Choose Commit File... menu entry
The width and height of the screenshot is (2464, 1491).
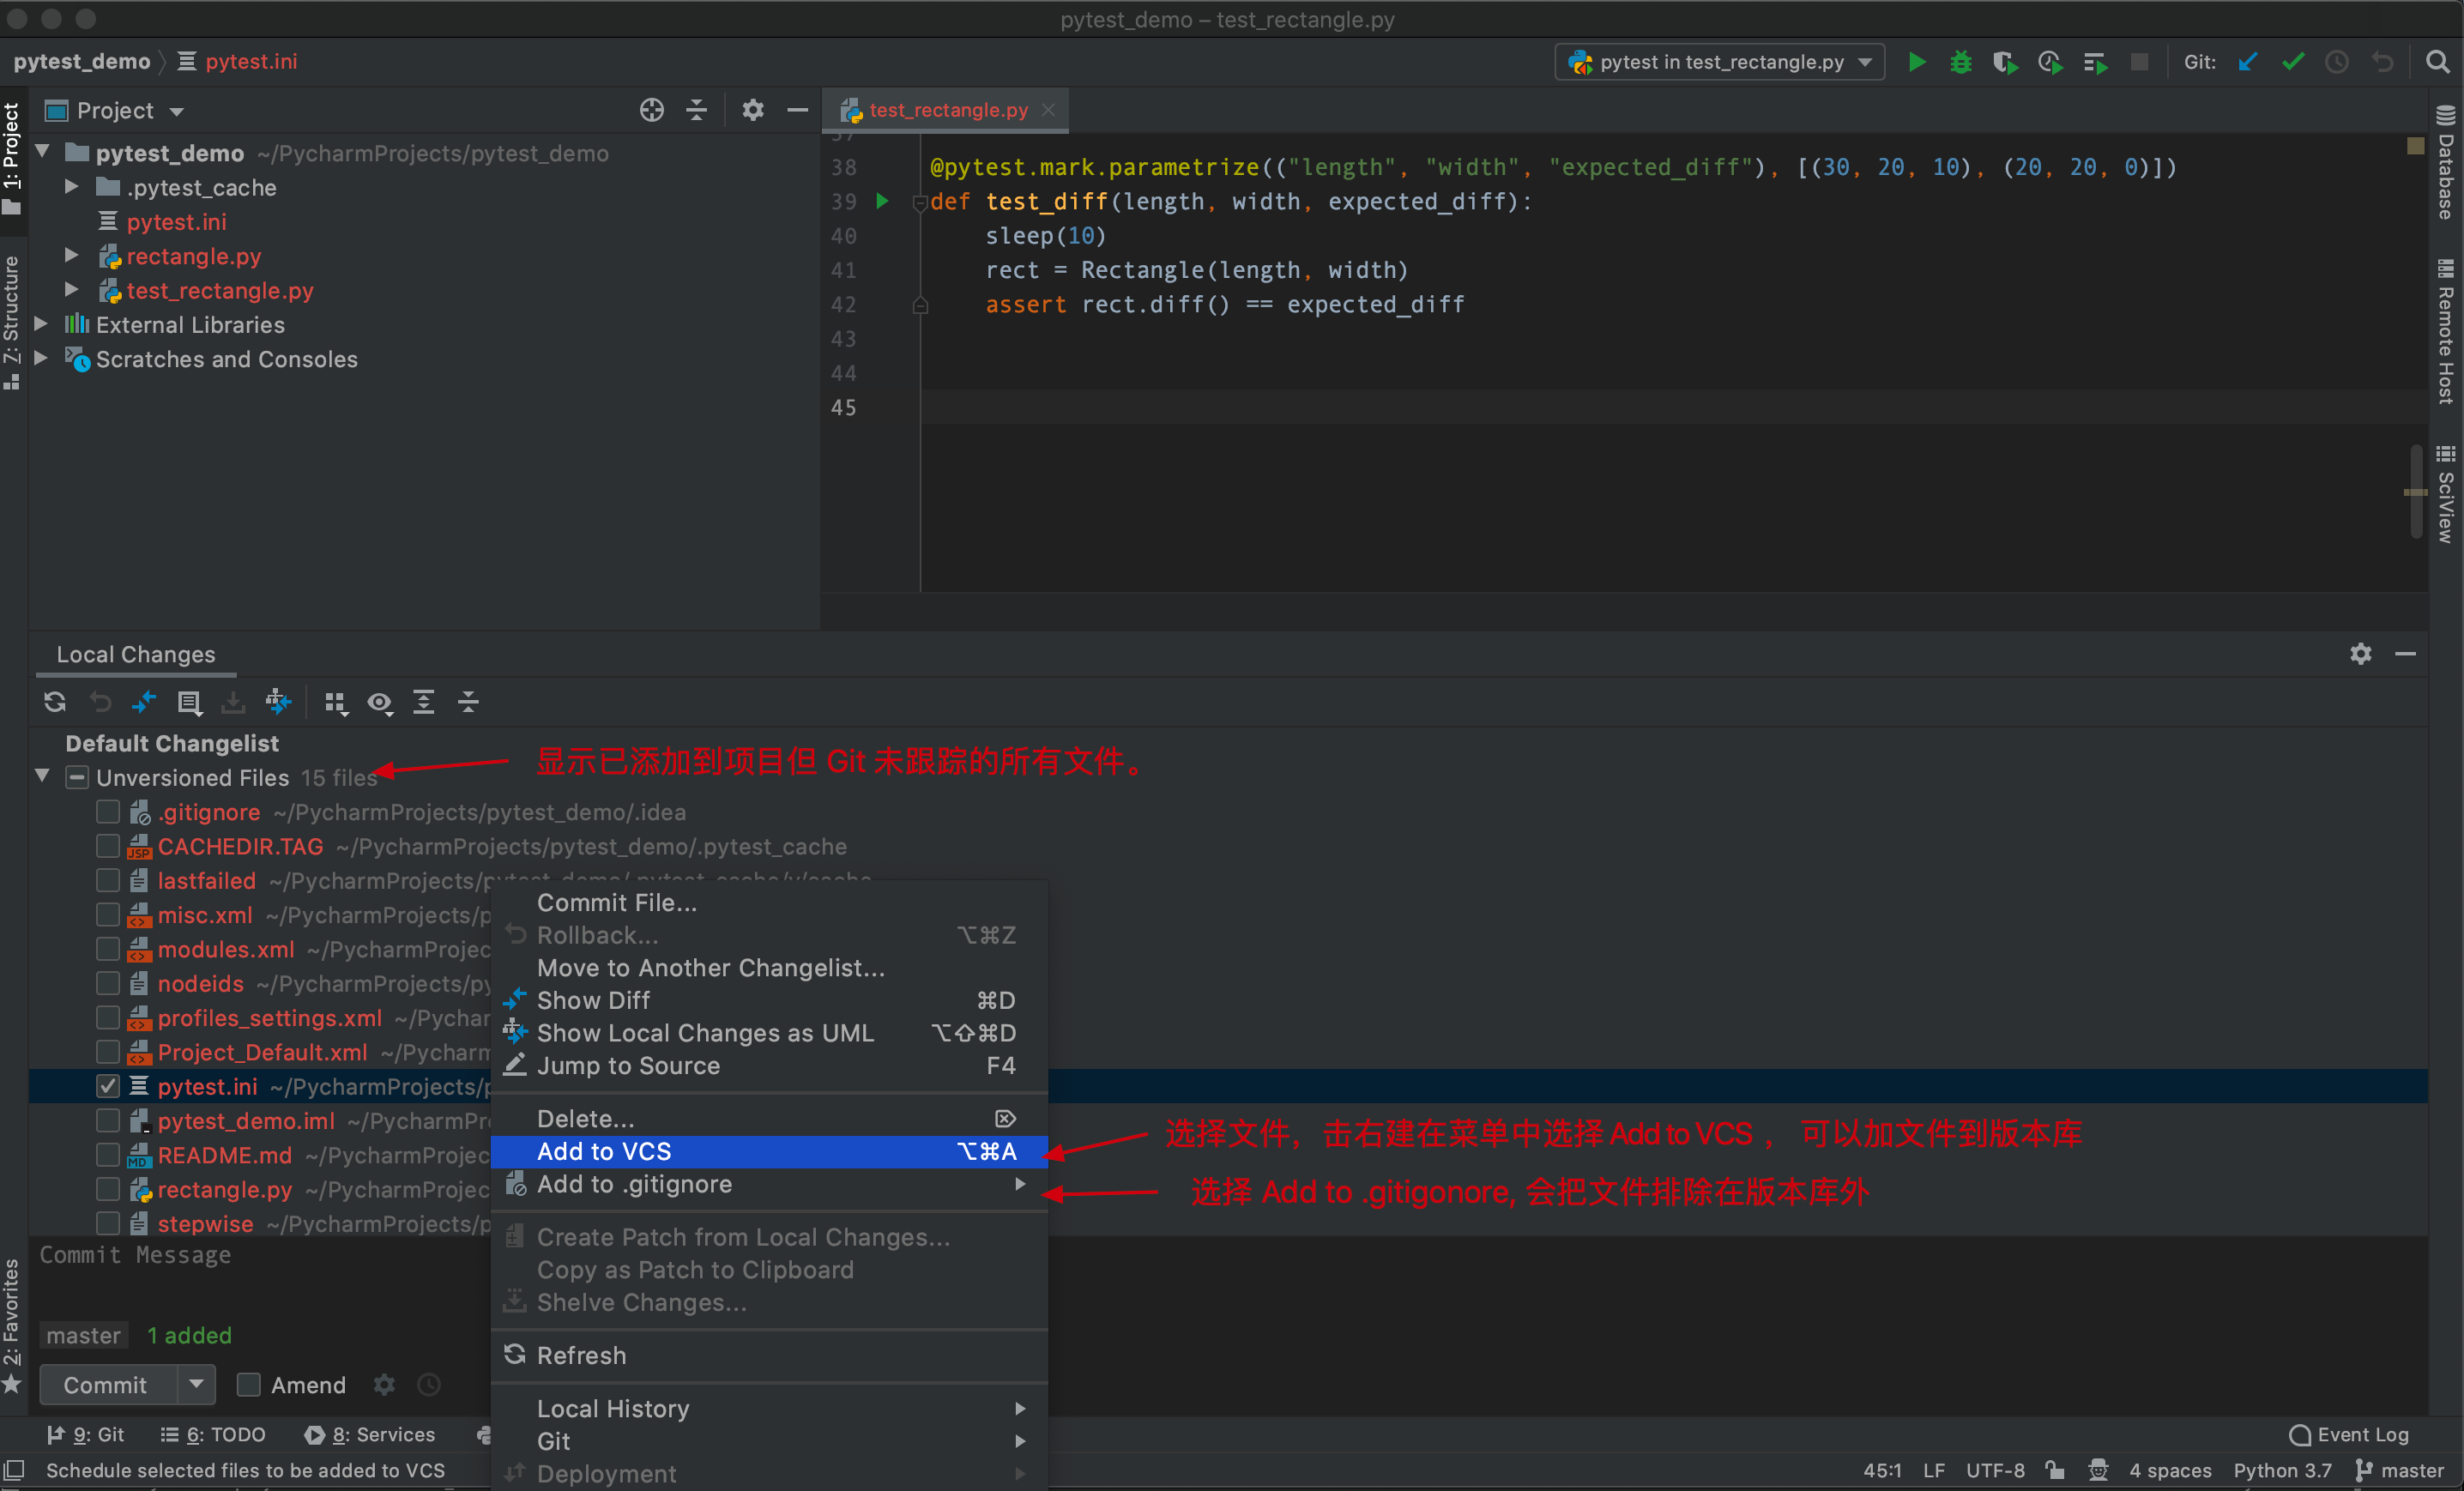click(769, 902)
